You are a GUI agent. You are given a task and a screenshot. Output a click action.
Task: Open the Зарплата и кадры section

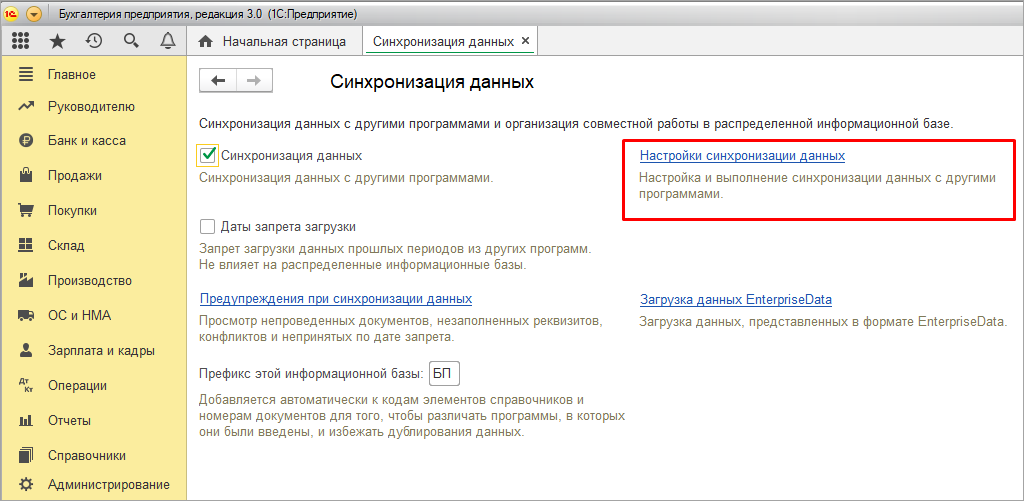click(x=98, y=351)
